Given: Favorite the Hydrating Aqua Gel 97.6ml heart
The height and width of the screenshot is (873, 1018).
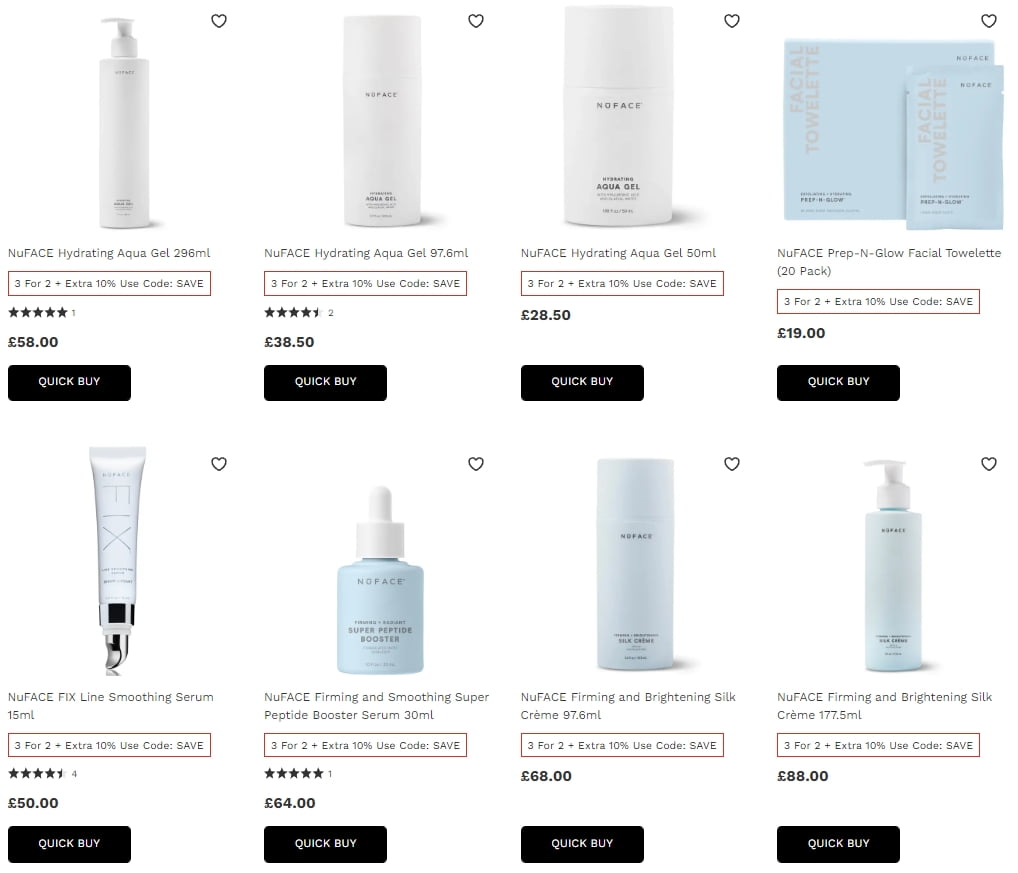Looking at the screenshot, I should 476,21.
